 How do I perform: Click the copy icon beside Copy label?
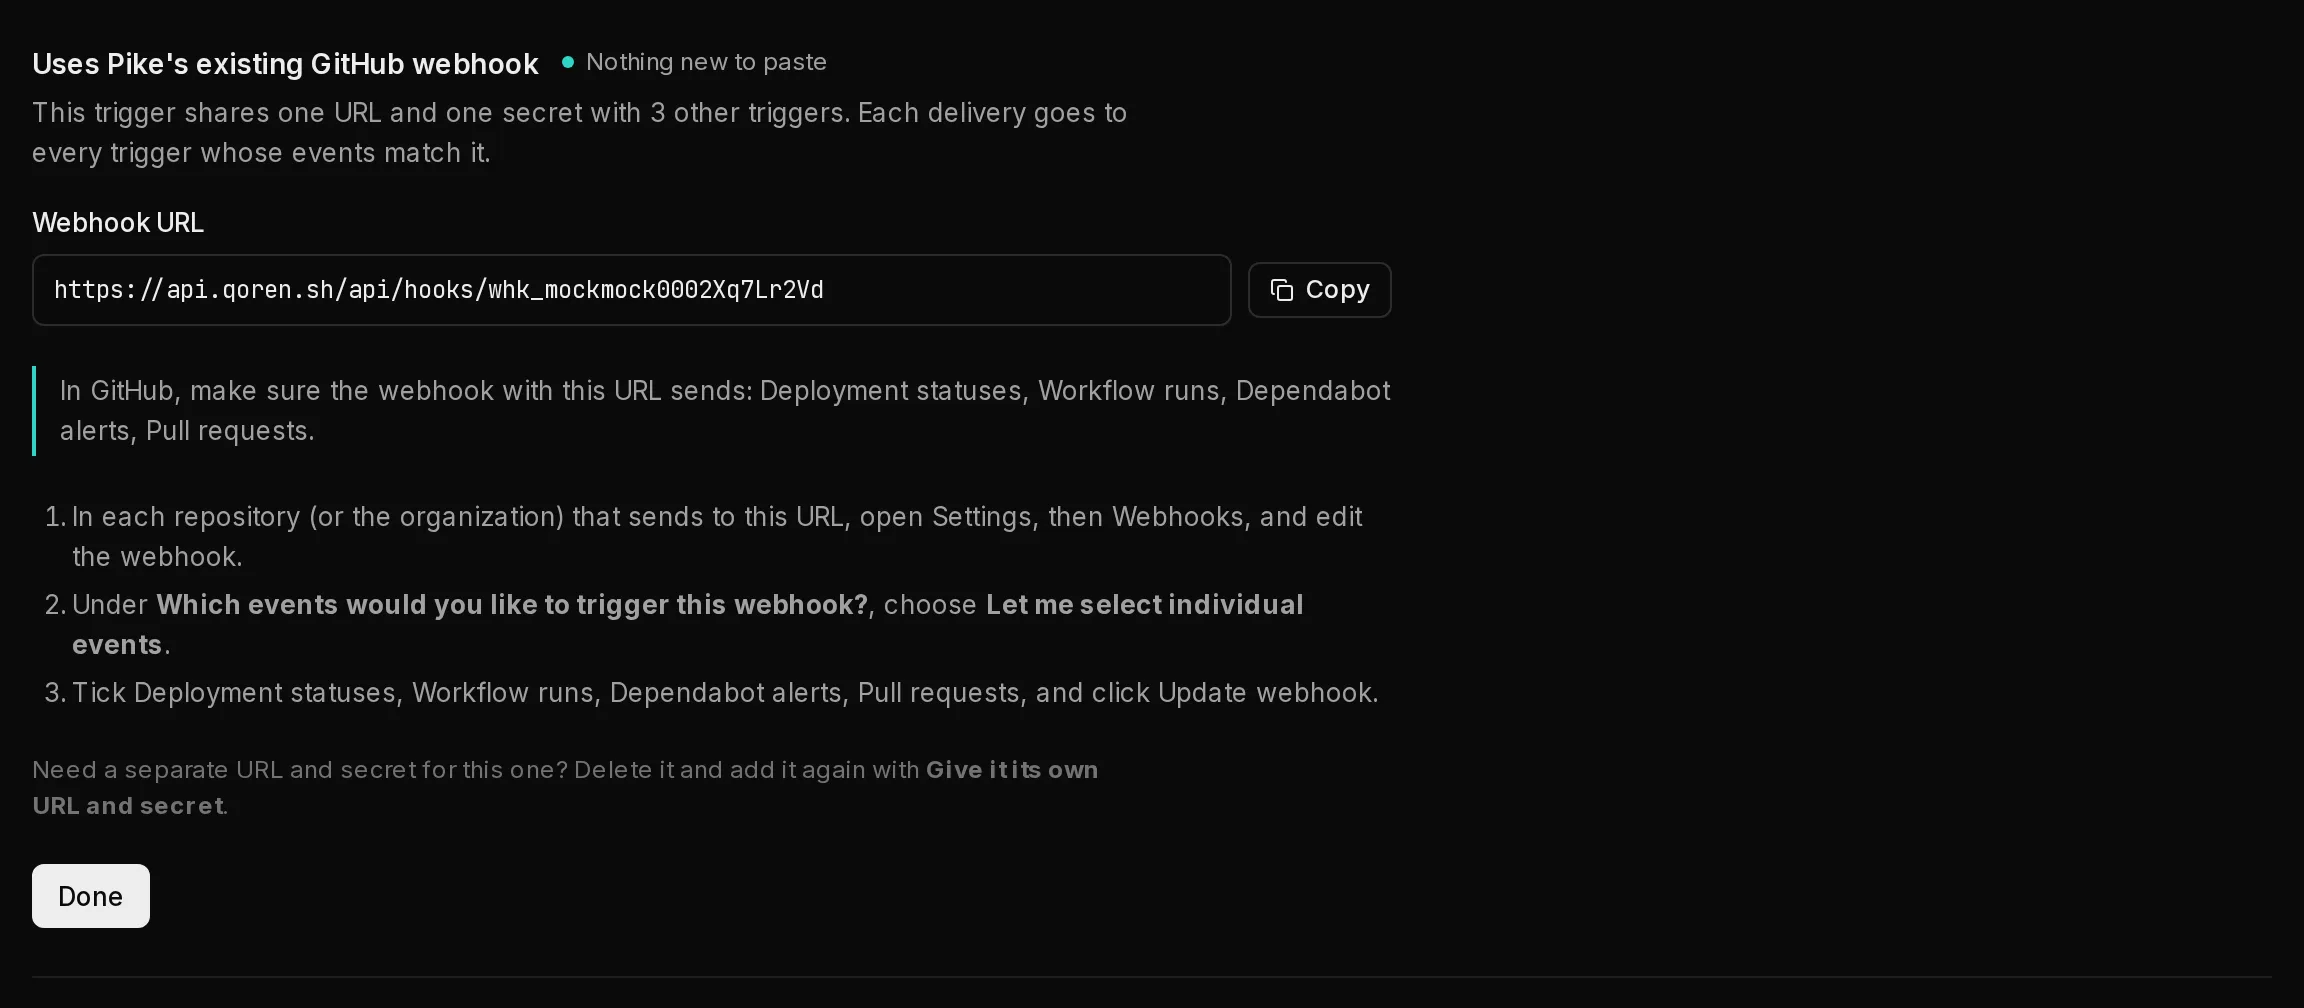tap(1282, 290)
